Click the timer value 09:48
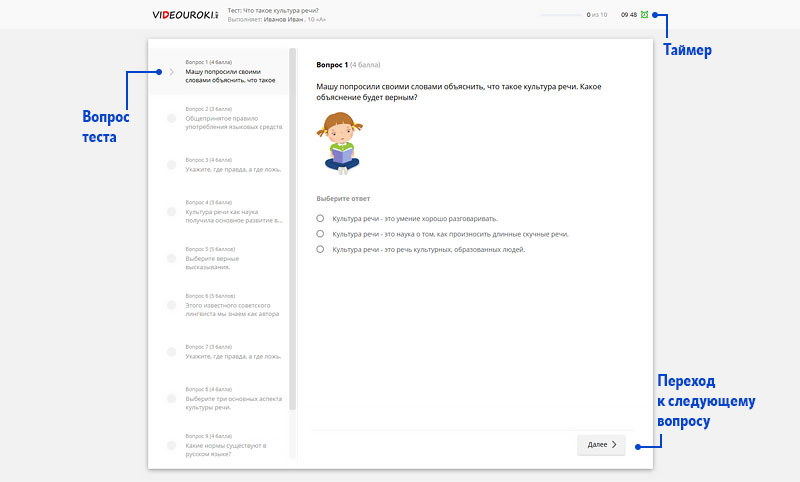Viewport: 800px width, 482px height. pyautogui.click(x=629, y=15)
